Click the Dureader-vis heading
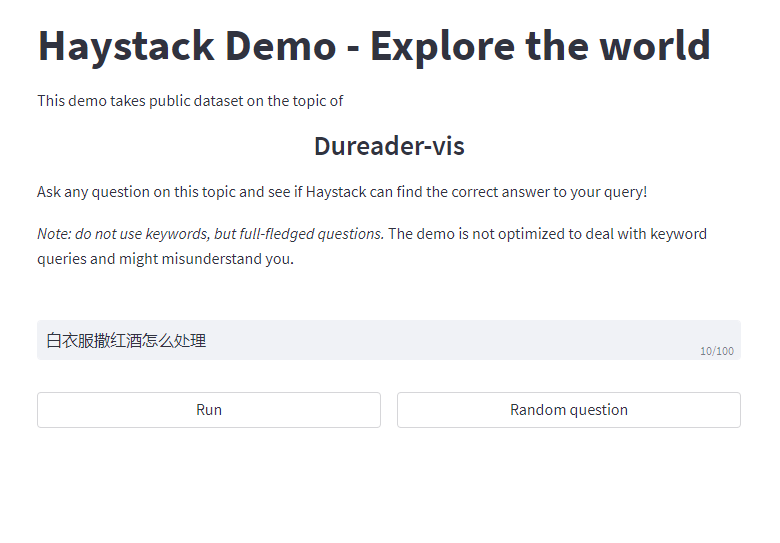 click(x=390, y=146)
